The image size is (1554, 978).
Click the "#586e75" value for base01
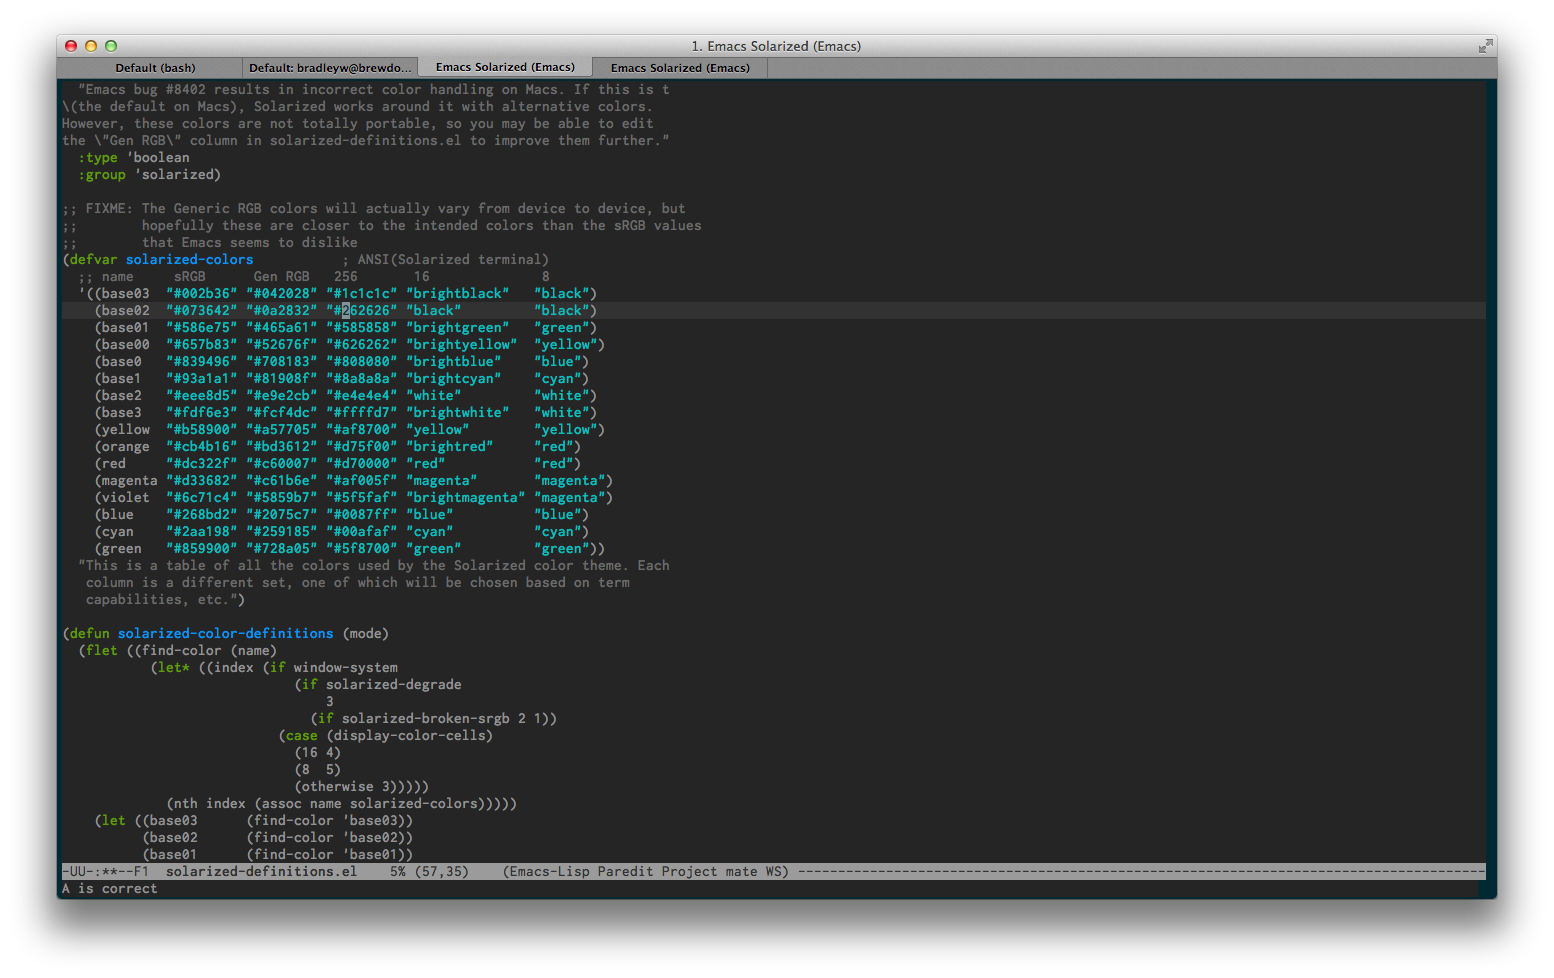202,328
